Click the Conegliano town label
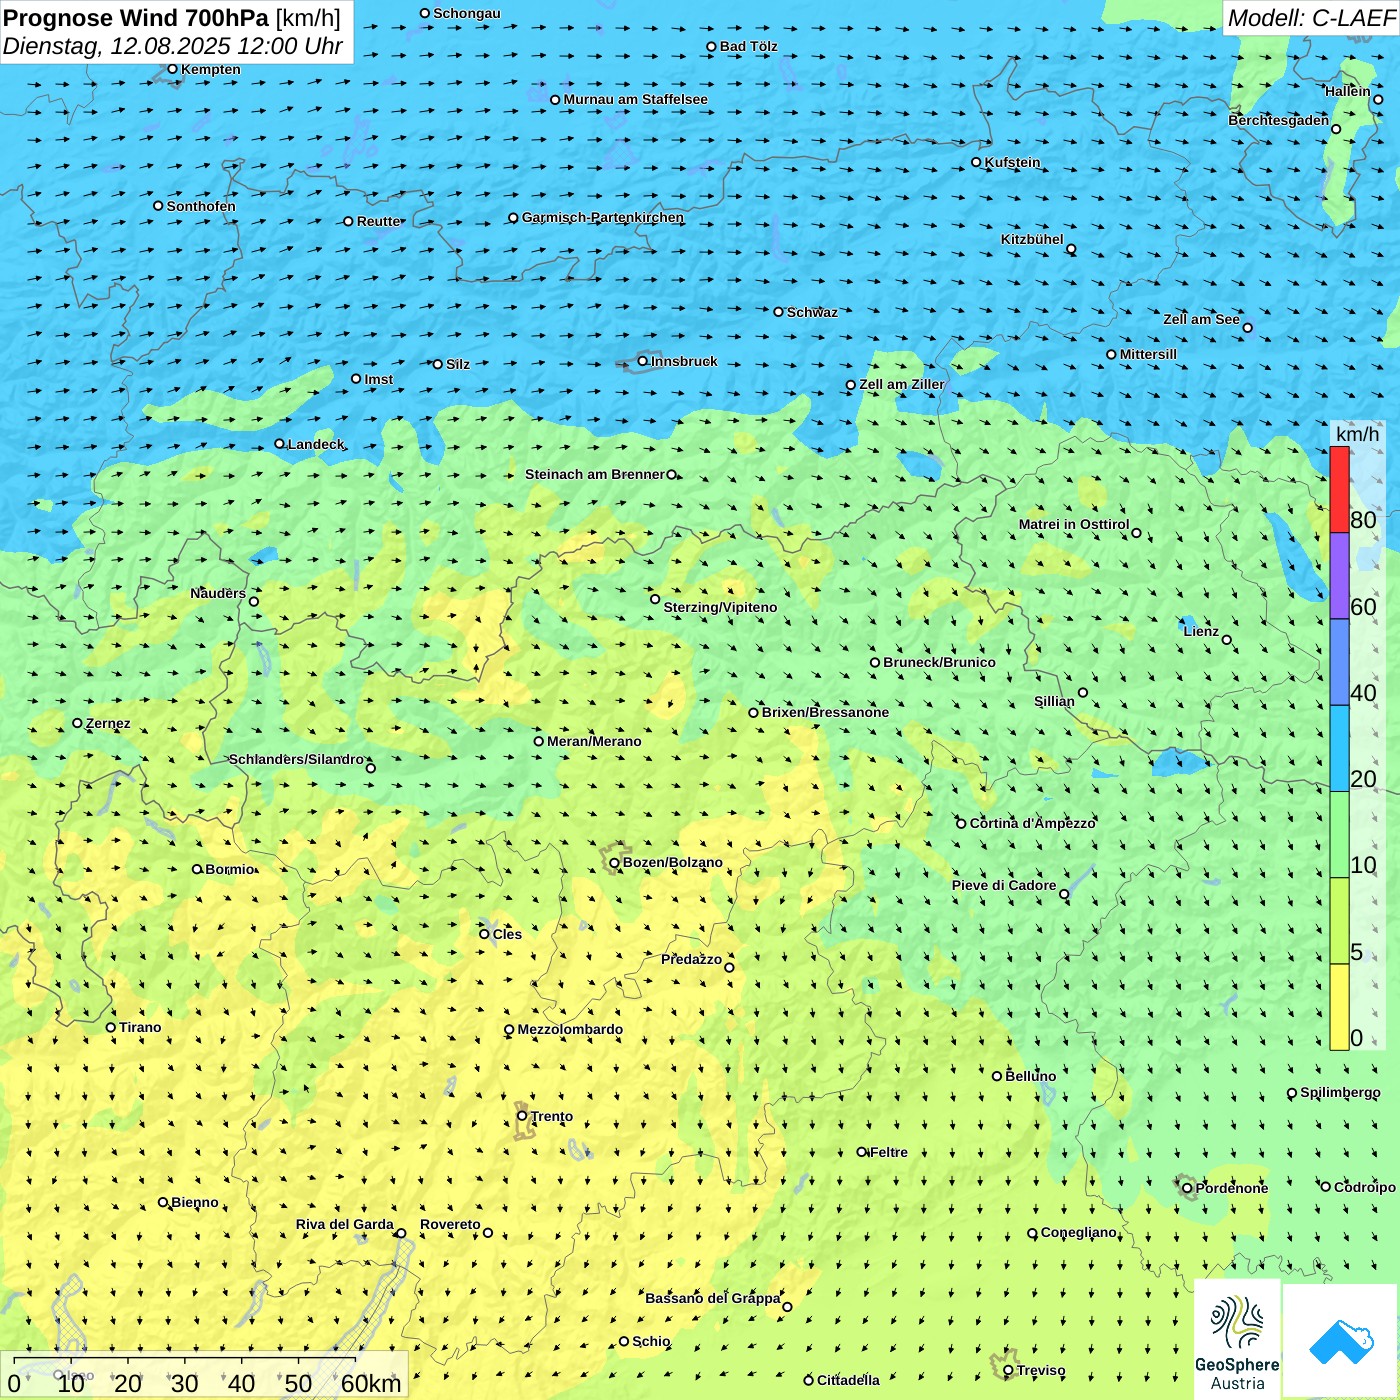The width and height of the screenshot is (1400, 1400). [1079, 1232]
